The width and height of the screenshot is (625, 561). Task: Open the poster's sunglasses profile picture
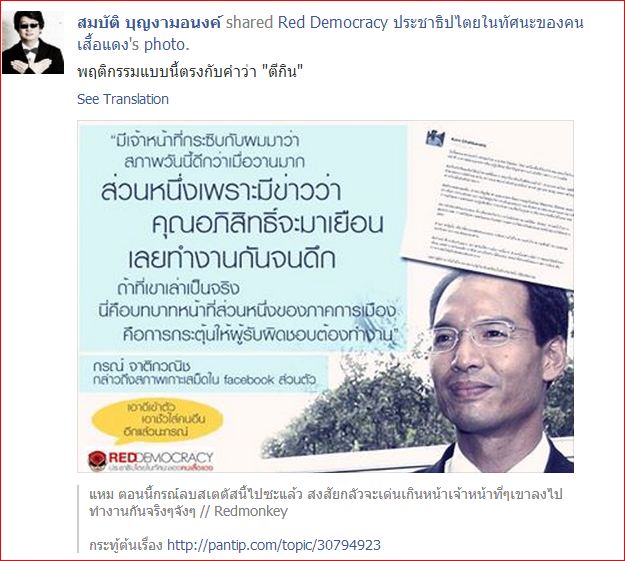click(33, 42)
